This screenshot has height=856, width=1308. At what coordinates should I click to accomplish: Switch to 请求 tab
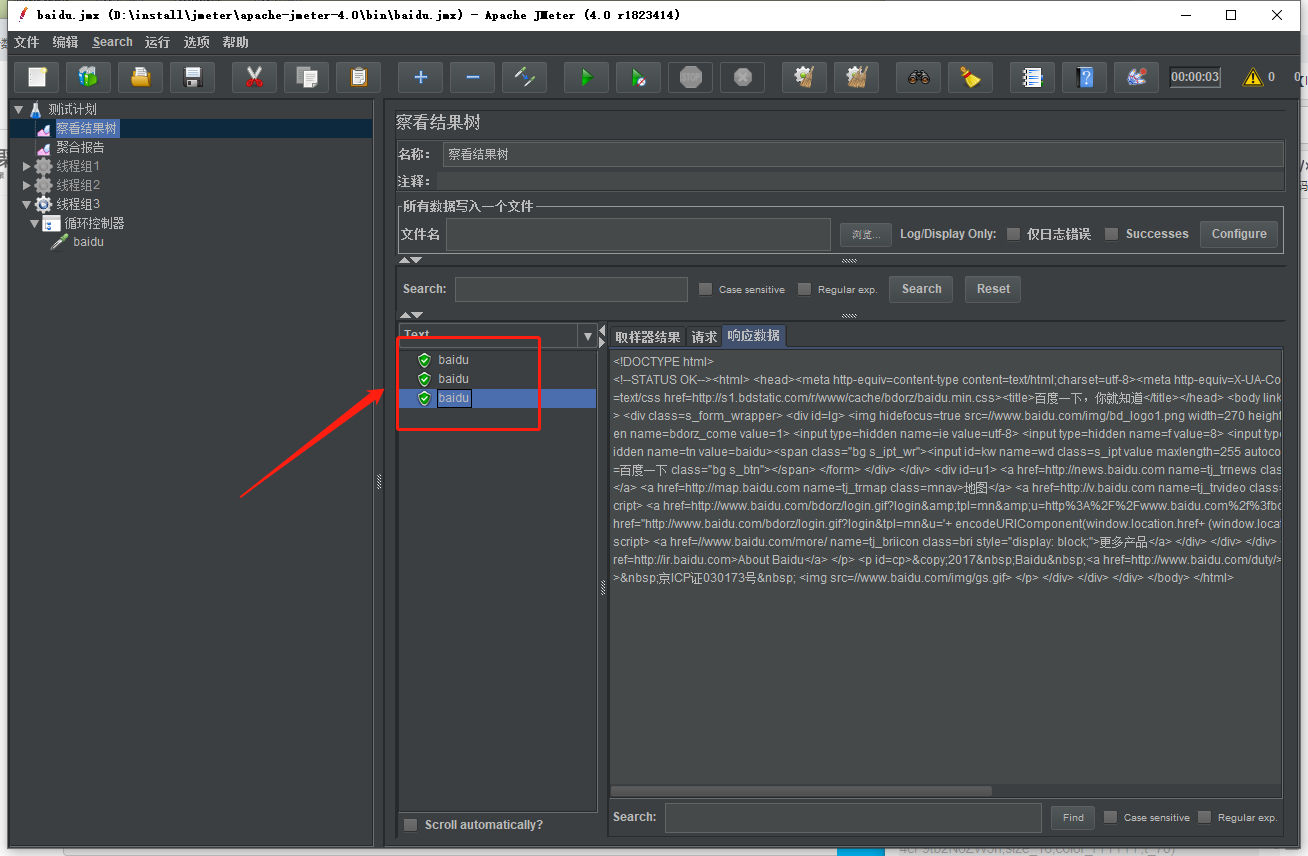704,337
